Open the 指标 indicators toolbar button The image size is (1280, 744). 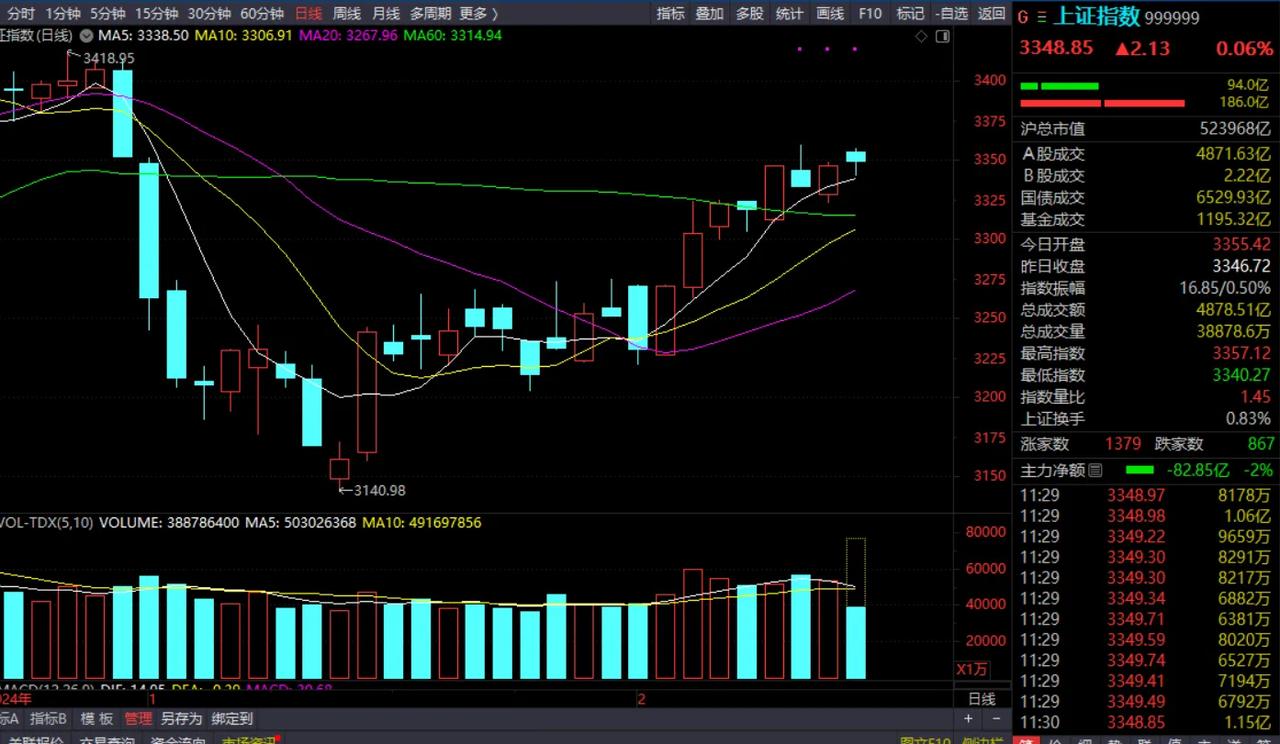pyautogui.click(x=671, y=13)
